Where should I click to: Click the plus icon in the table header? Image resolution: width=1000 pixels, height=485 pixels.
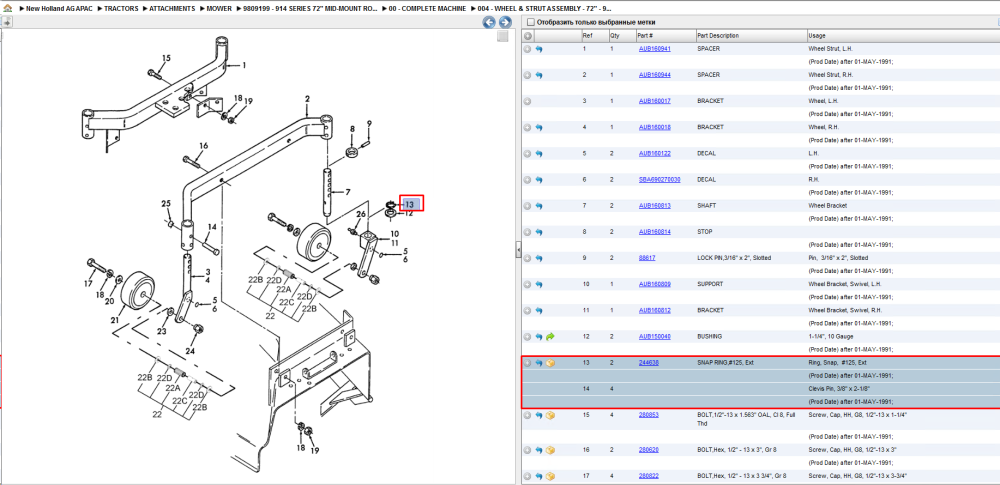527,36
